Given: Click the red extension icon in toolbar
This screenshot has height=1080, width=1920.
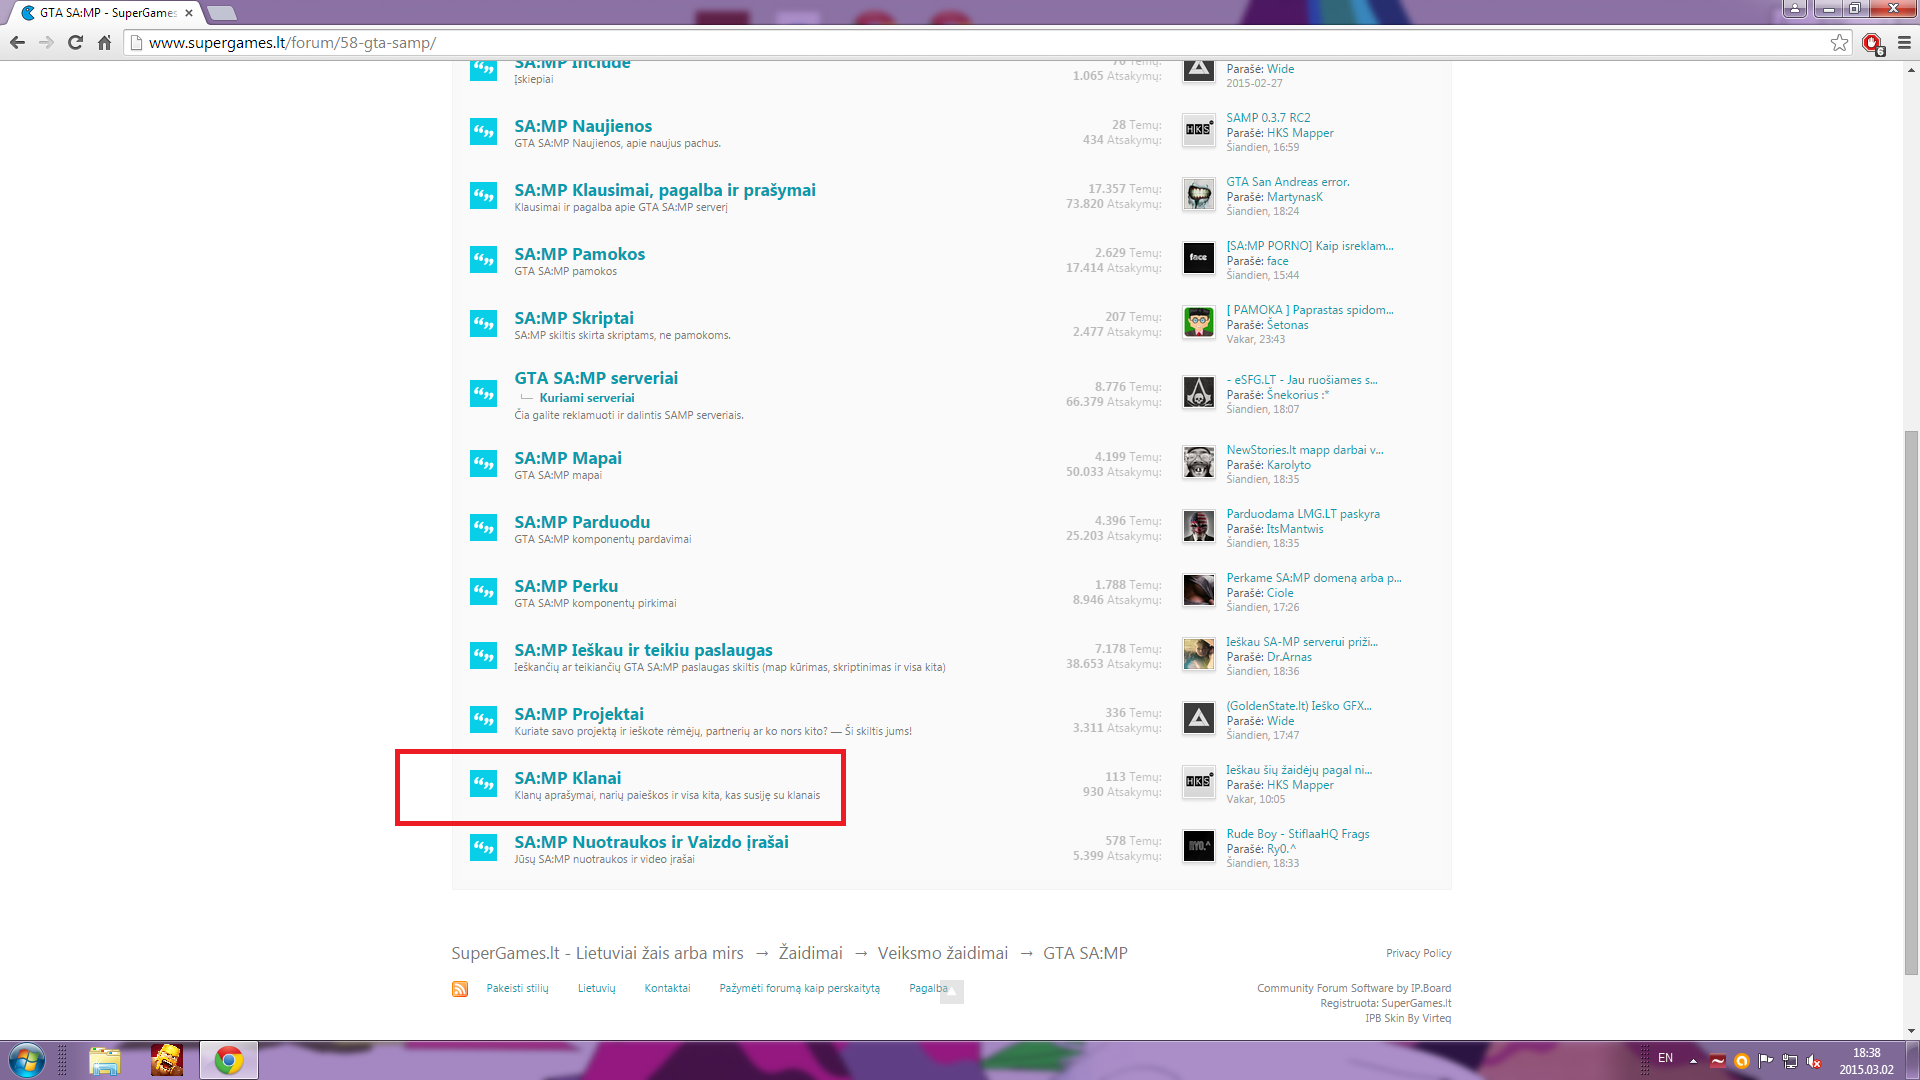Looking at the screenshot, I should [1872, 43].
